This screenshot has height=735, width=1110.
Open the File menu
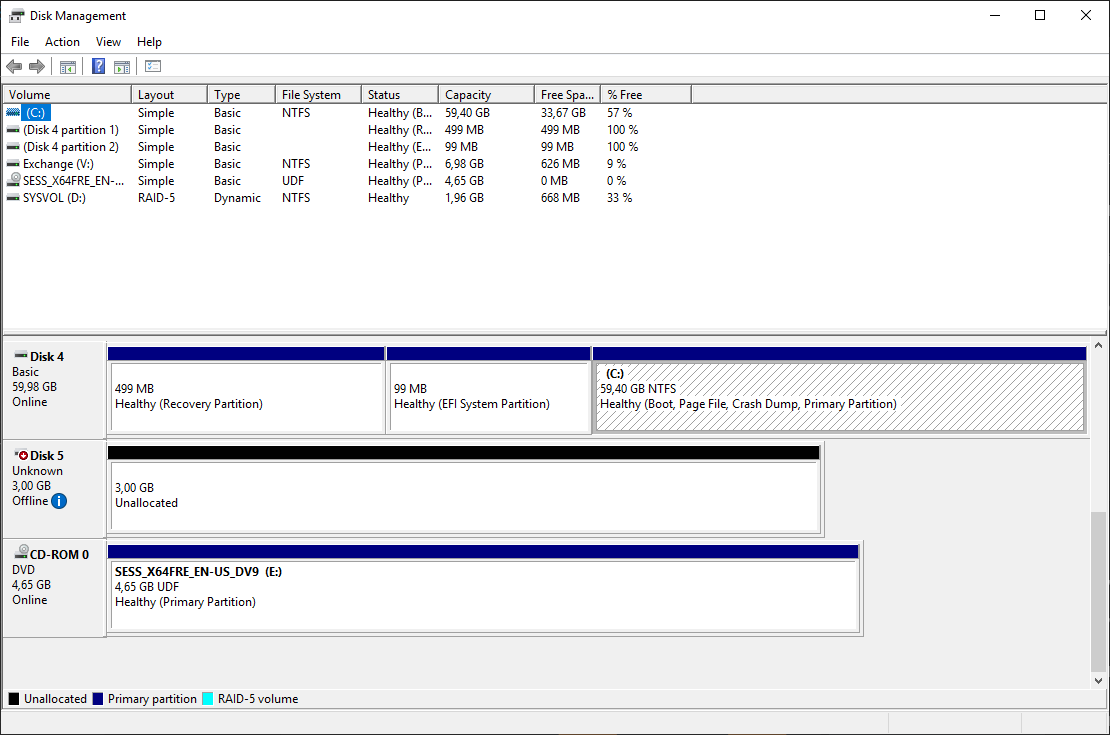pos(20,42)
